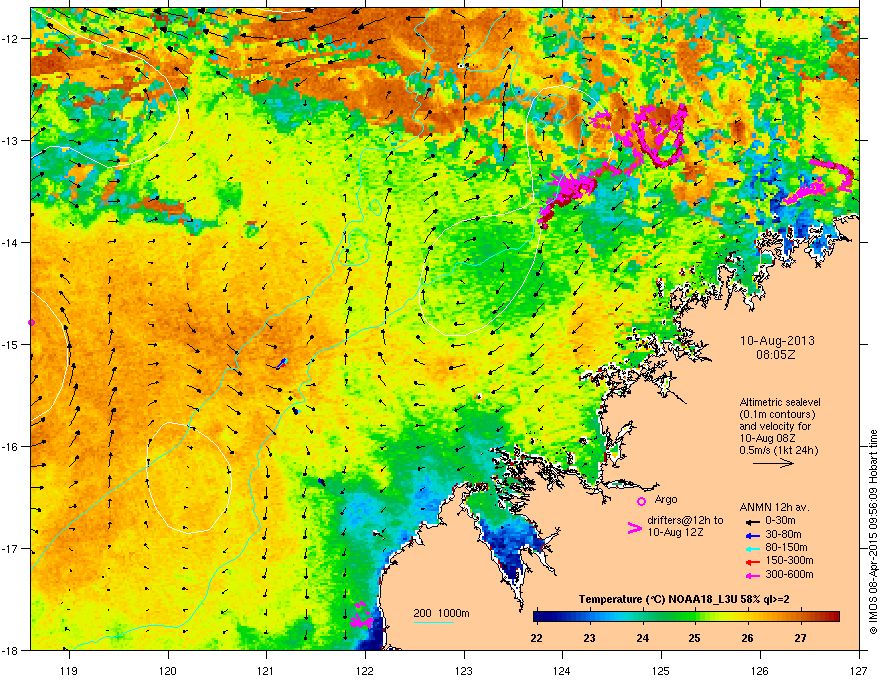Click the Argo legend label
The height and width of the screenshot is (680, 880).
[666, 499]
